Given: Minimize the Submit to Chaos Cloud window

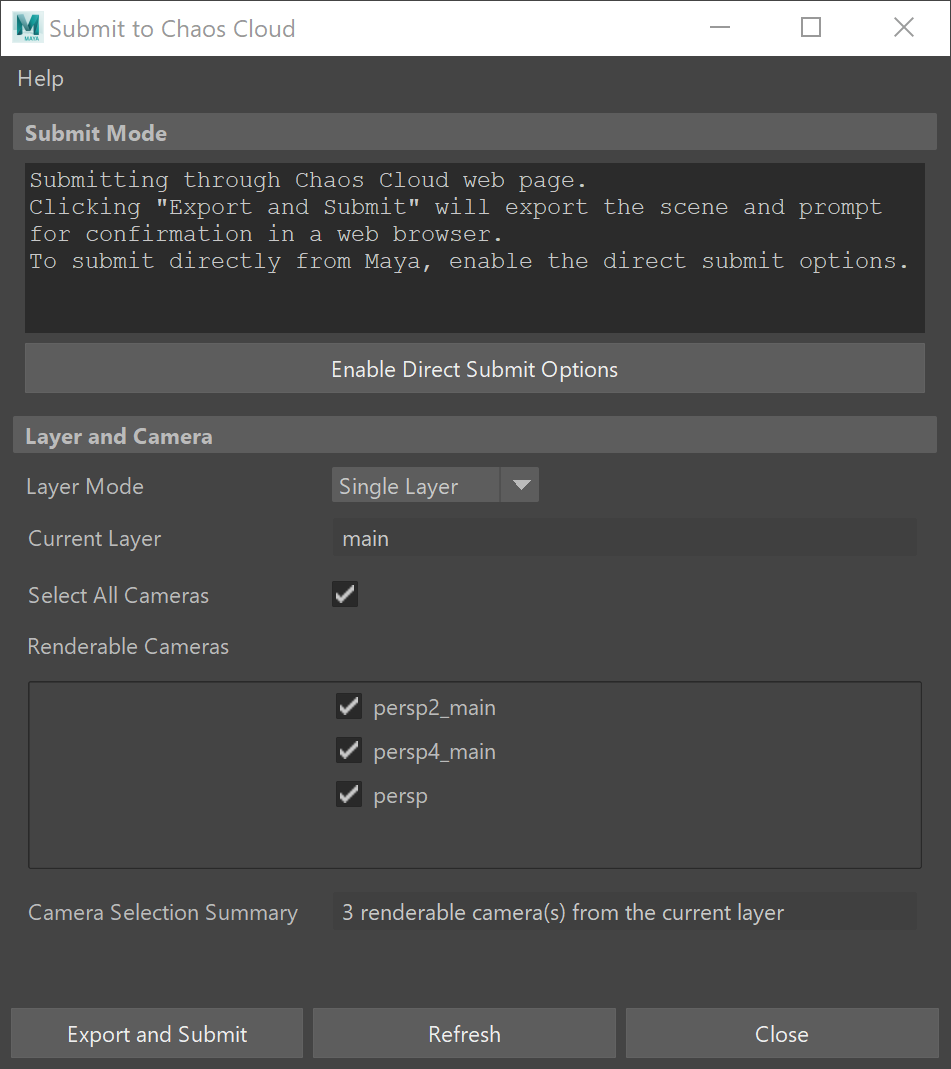Looking at the screenshot, I should pos(720,27).
